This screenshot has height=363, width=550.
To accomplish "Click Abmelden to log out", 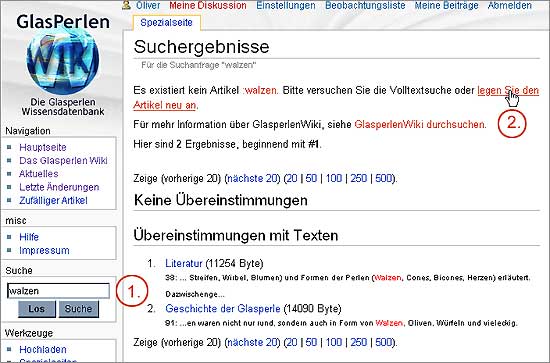I will (x=510, y=5).
